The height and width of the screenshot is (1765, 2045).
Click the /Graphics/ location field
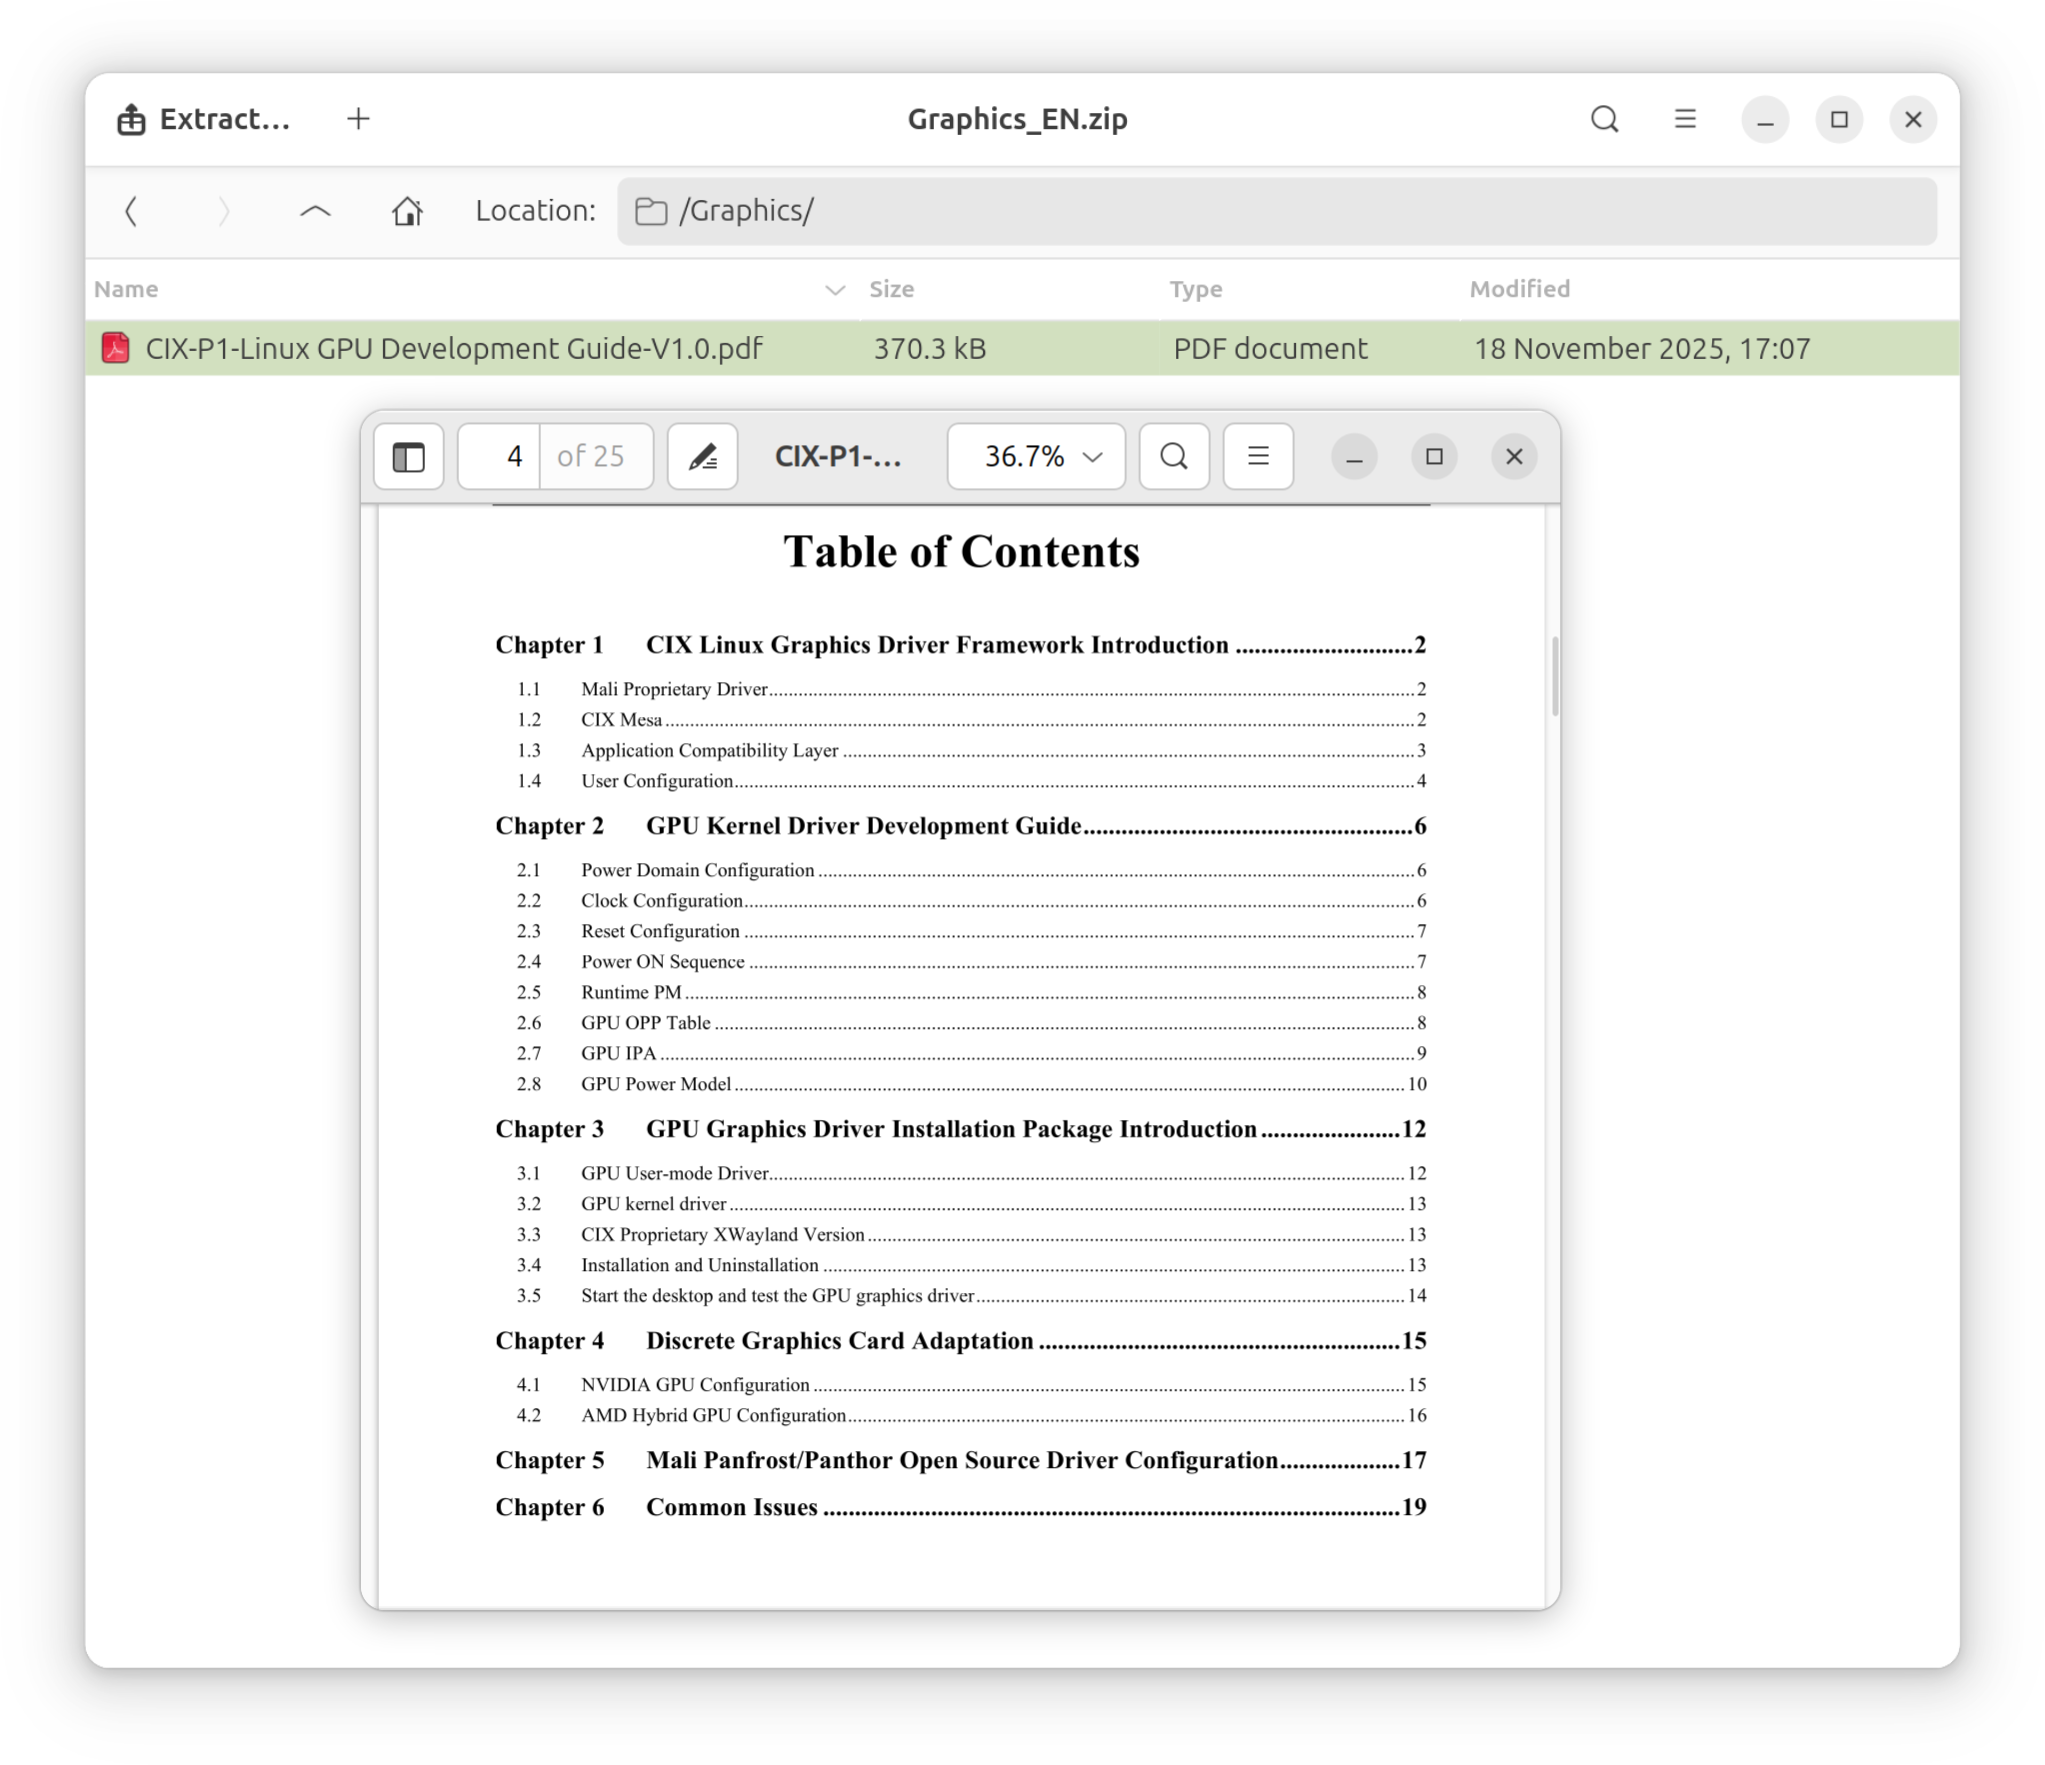[1276, 211]
